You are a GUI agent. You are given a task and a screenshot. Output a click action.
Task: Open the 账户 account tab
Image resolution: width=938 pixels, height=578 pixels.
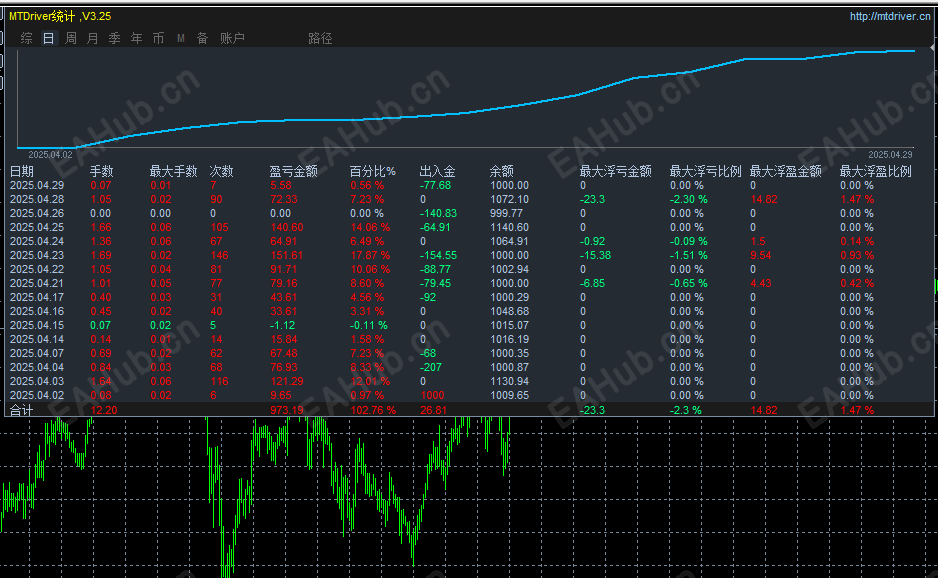232,38
